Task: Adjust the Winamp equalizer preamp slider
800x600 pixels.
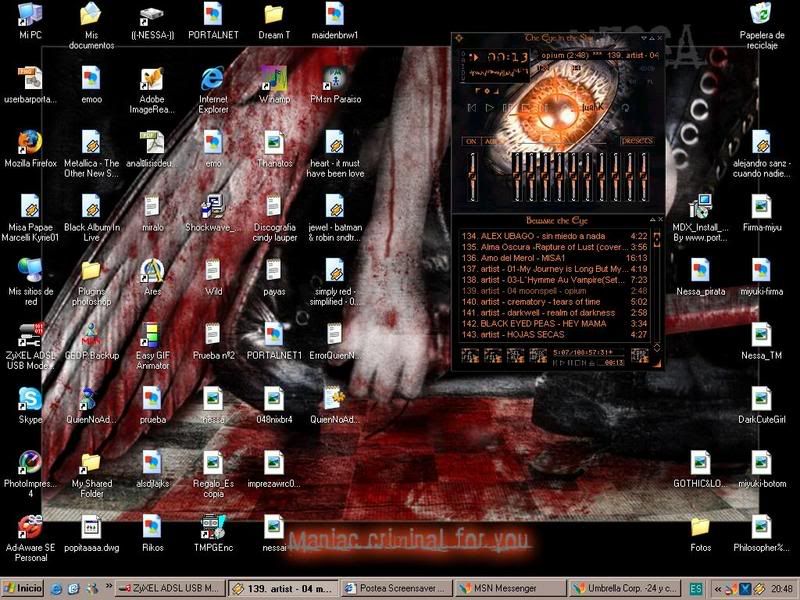Action: tap(472, 176)
